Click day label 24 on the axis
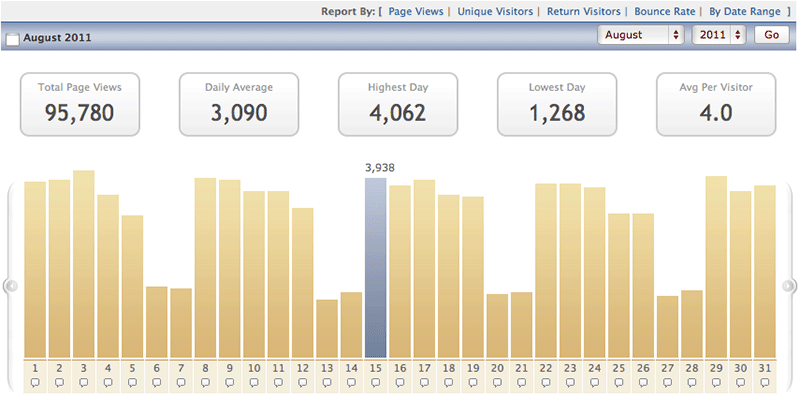 pos(594,368)
